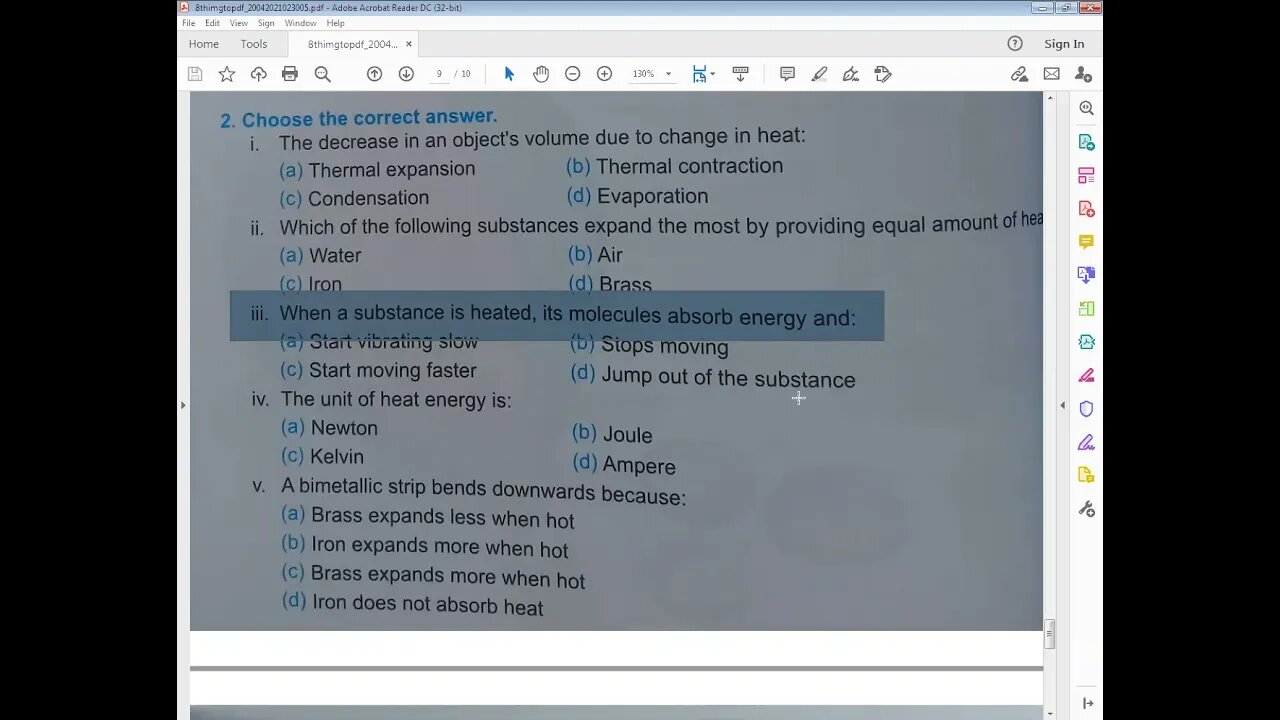Click the answer text "Start moving faster"
The height and width of the screenshot is (720, 1280).
click(x=393, y=370)
